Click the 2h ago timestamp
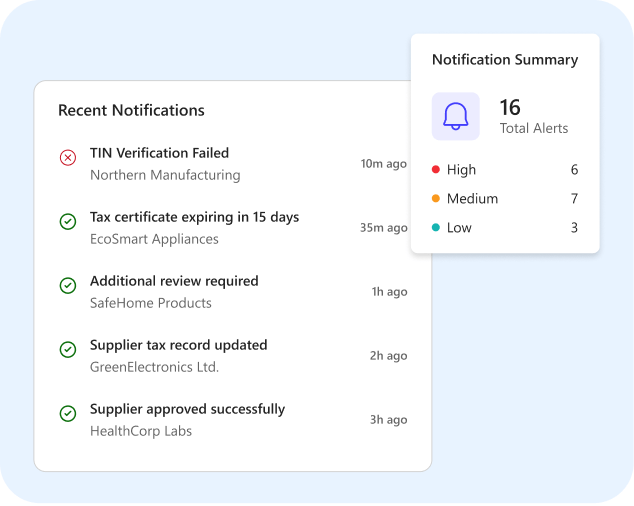 pyautogui.click(x=389, y=356)
